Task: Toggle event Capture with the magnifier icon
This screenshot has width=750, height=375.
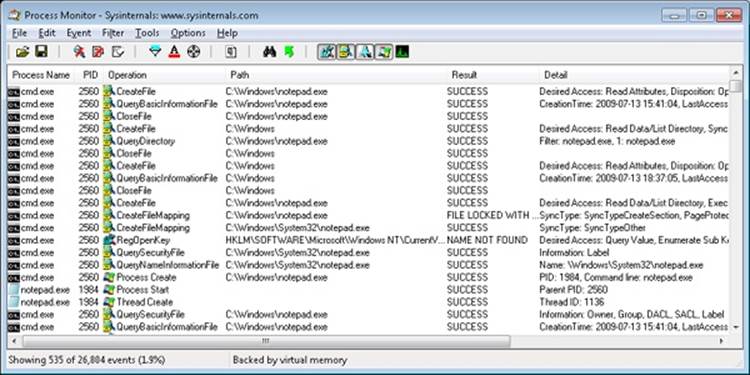Action: [x=79, y=52]
